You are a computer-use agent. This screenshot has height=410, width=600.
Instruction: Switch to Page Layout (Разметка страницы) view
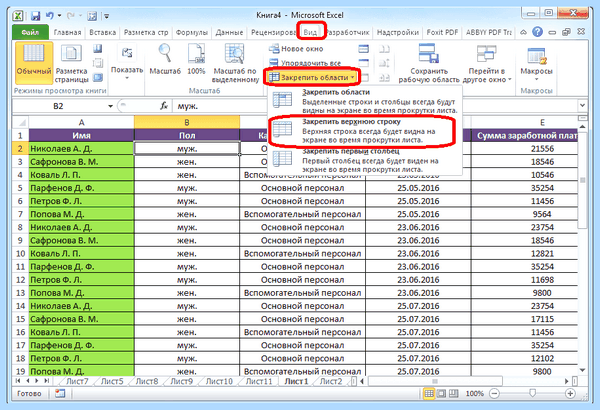[72, 63]
